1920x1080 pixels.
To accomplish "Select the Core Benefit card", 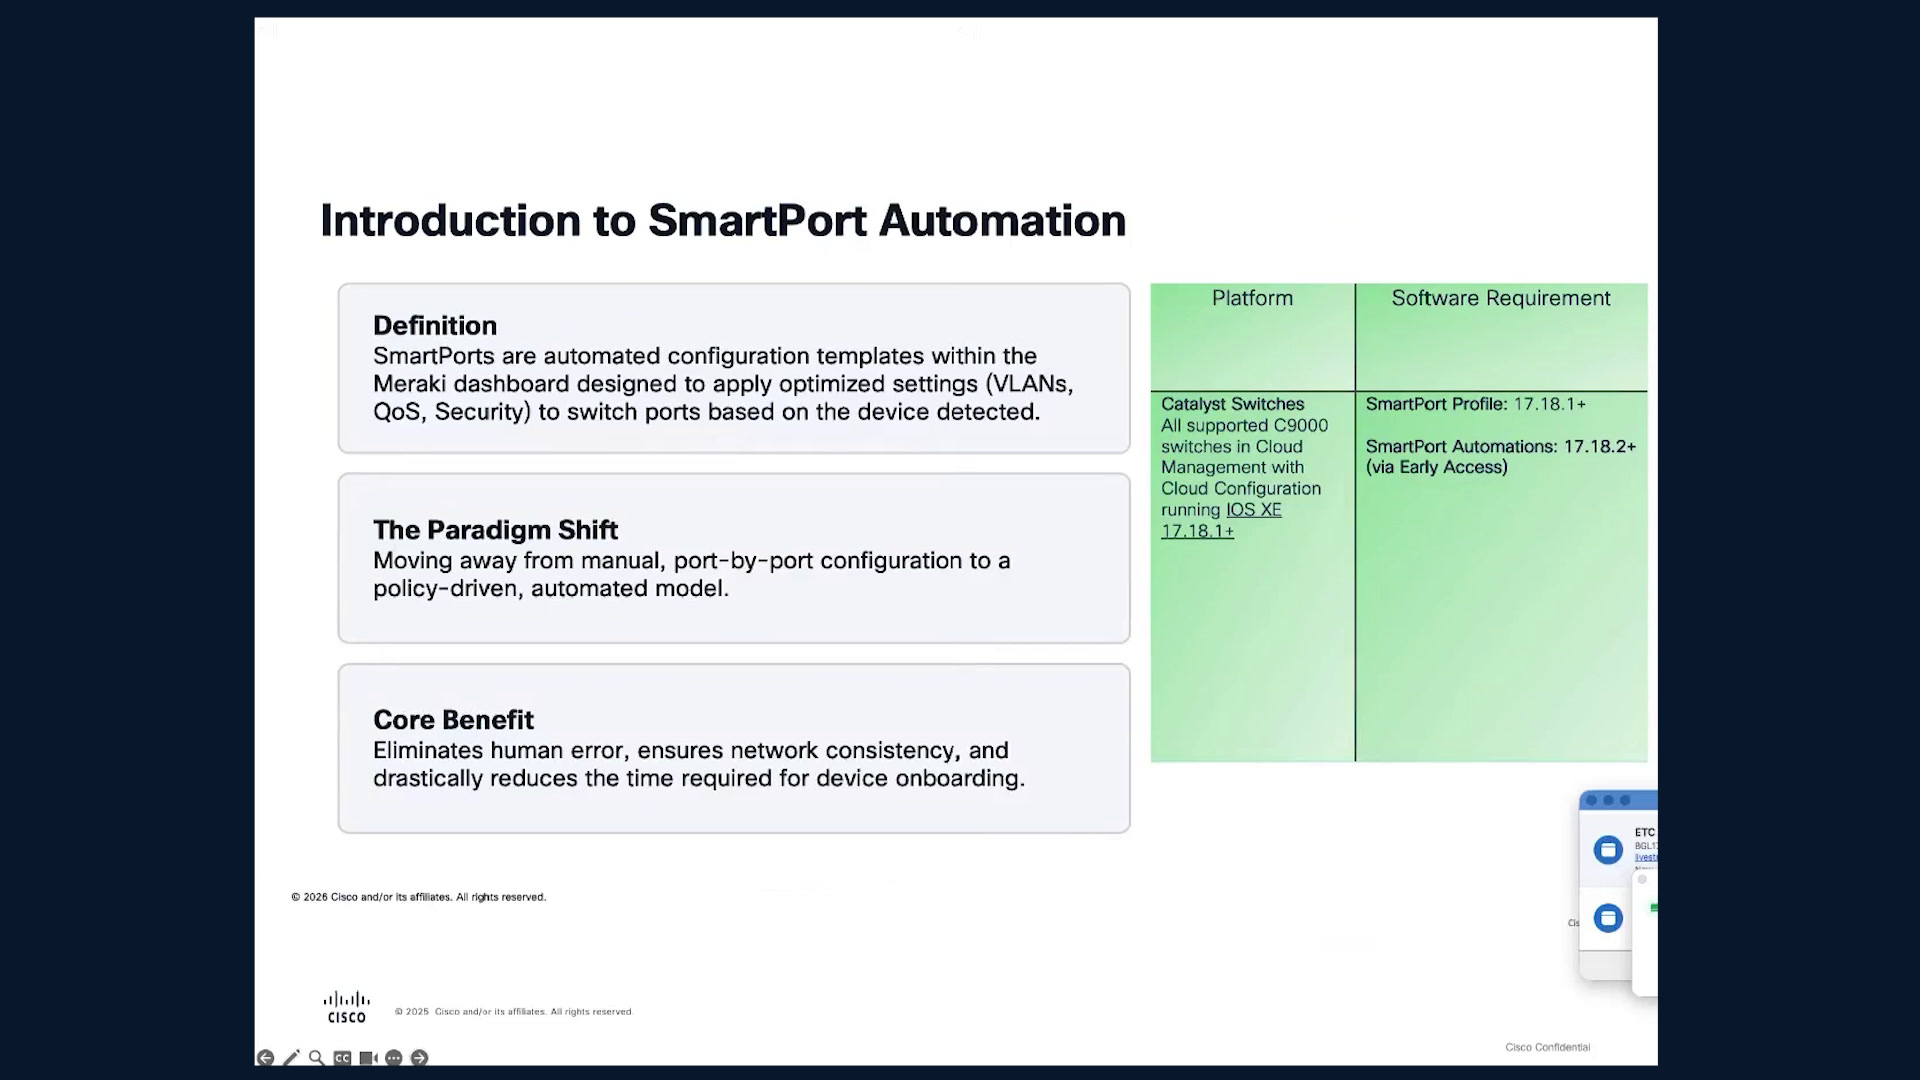I will pos(734,748).
